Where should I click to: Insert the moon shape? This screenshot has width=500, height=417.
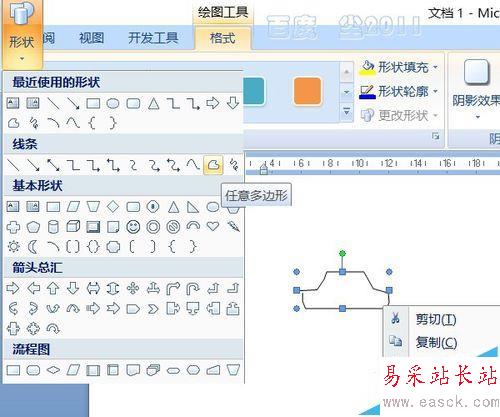pyautogui.click(x=33, y=247)
